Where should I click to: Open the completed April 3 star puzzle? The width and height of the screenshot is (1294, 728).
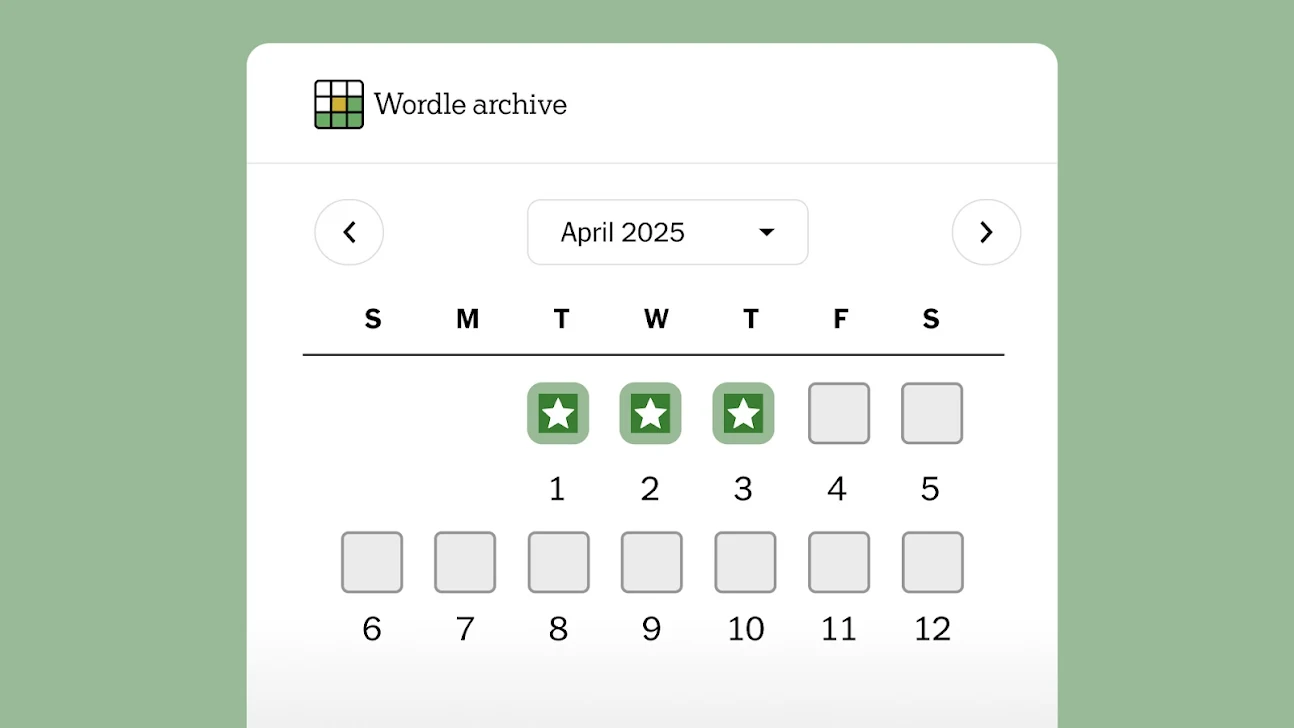click(x=743, y=413)
